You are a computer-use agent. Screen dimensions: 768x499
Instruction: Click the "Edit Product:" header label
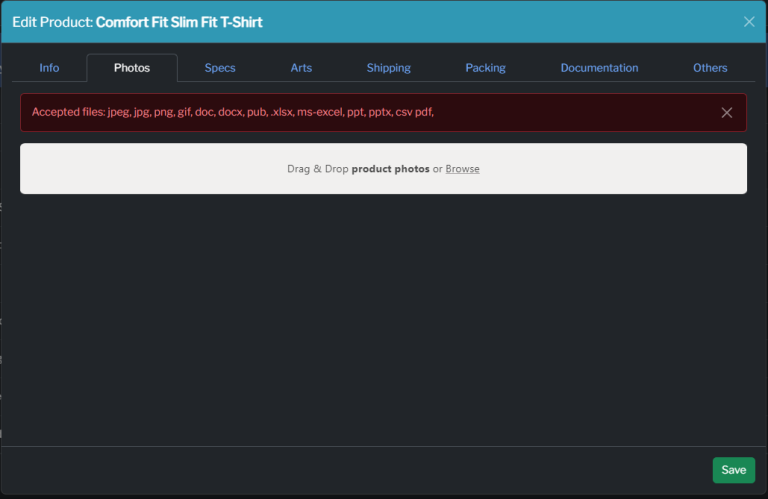click(x=52, y=22)
